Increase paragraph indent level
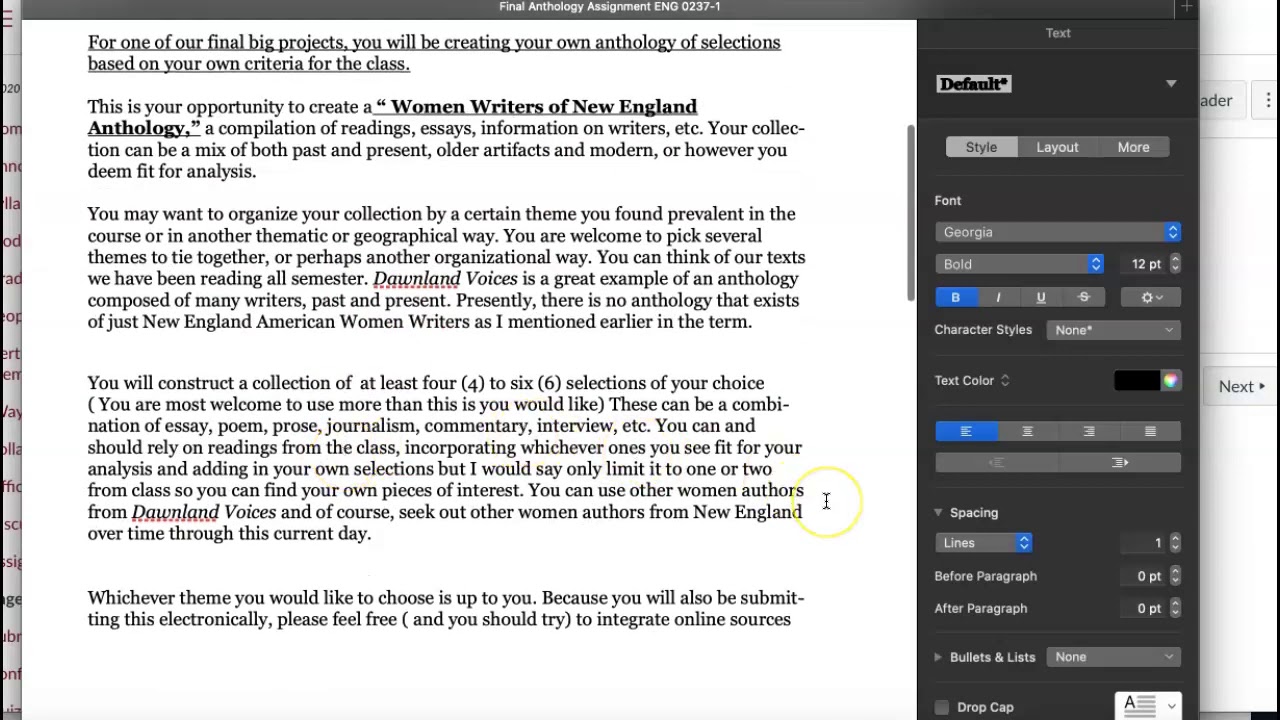The image size is (1280, 720). click(x=1120, y=462)
